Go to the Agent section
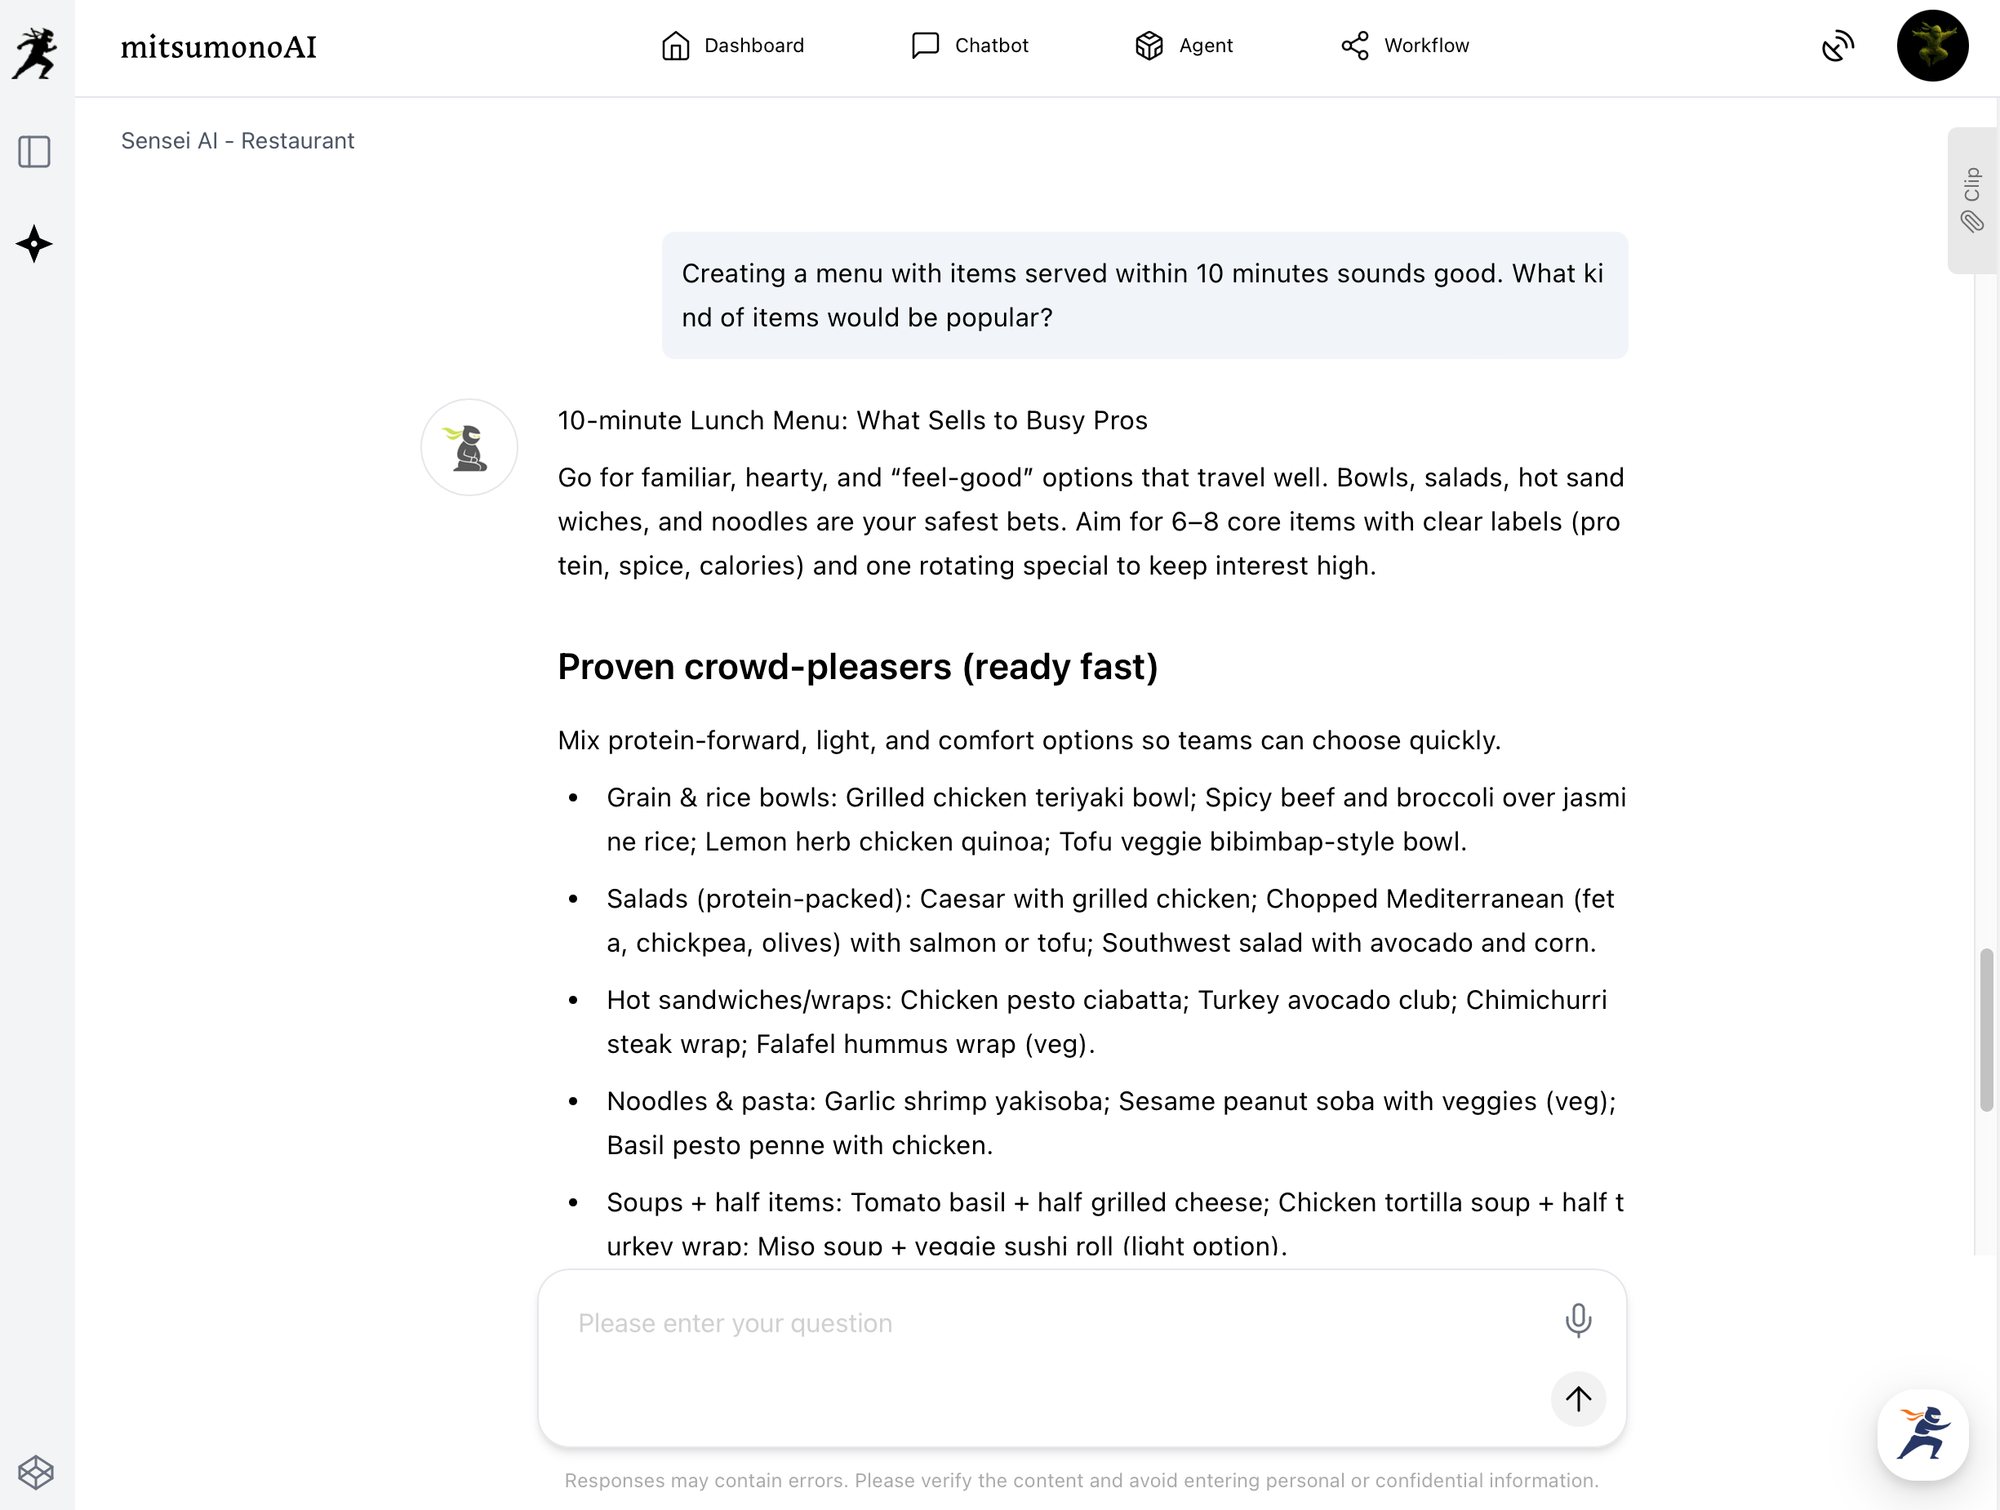This screenshot has height=1510, width=2000. coord(1184,46)
